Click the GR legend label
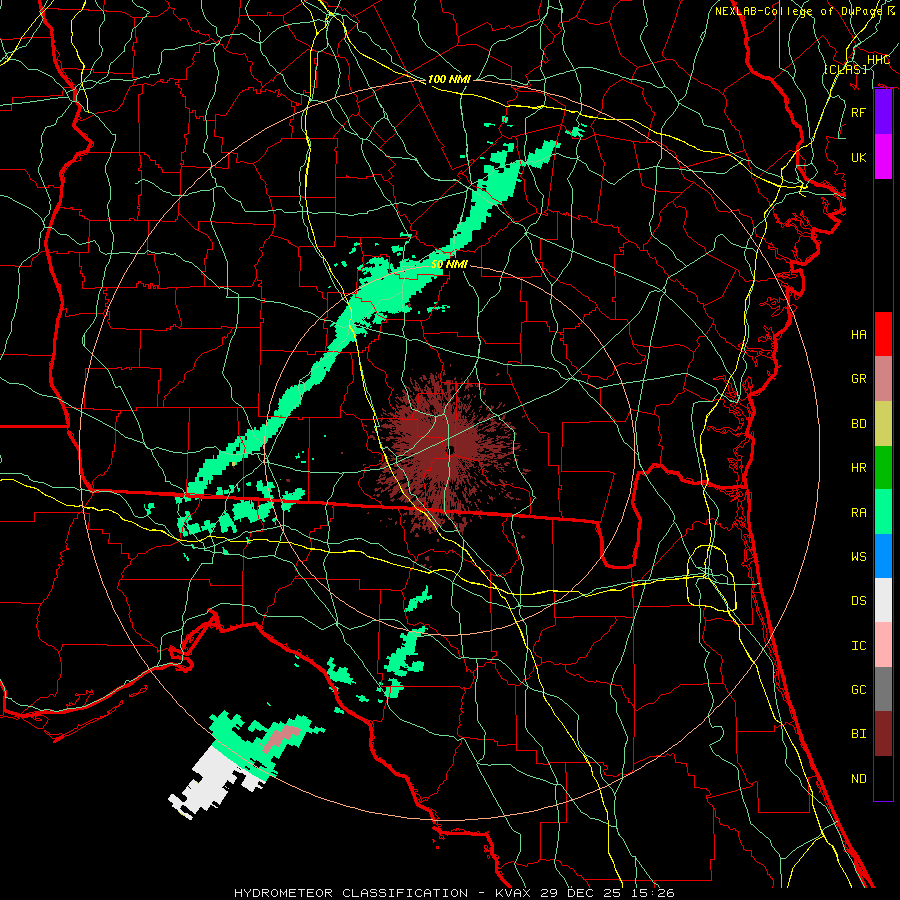Screen dimensions: 900x900 tap(858, 379)
